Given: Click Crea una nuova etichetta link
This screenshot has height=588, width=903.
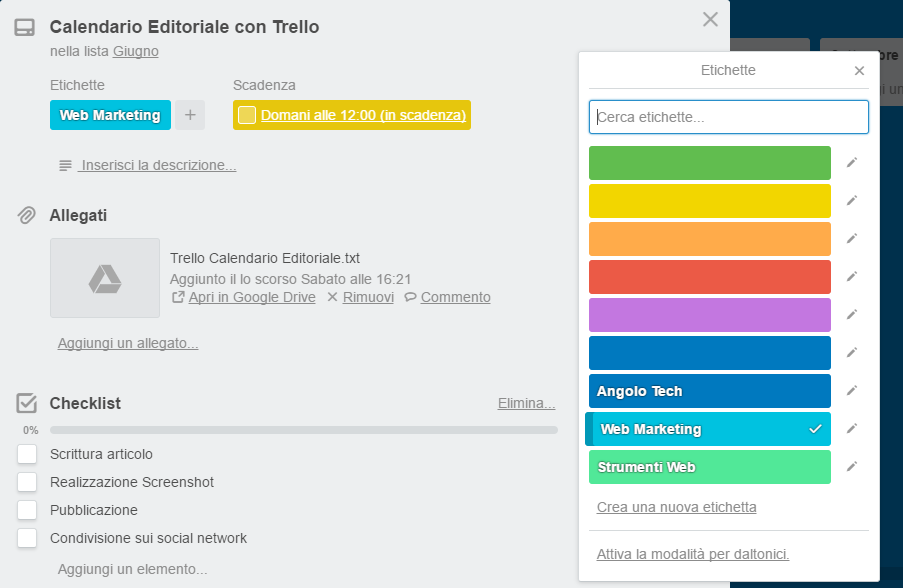Looking at the screenshot, I should click(676, 507).
